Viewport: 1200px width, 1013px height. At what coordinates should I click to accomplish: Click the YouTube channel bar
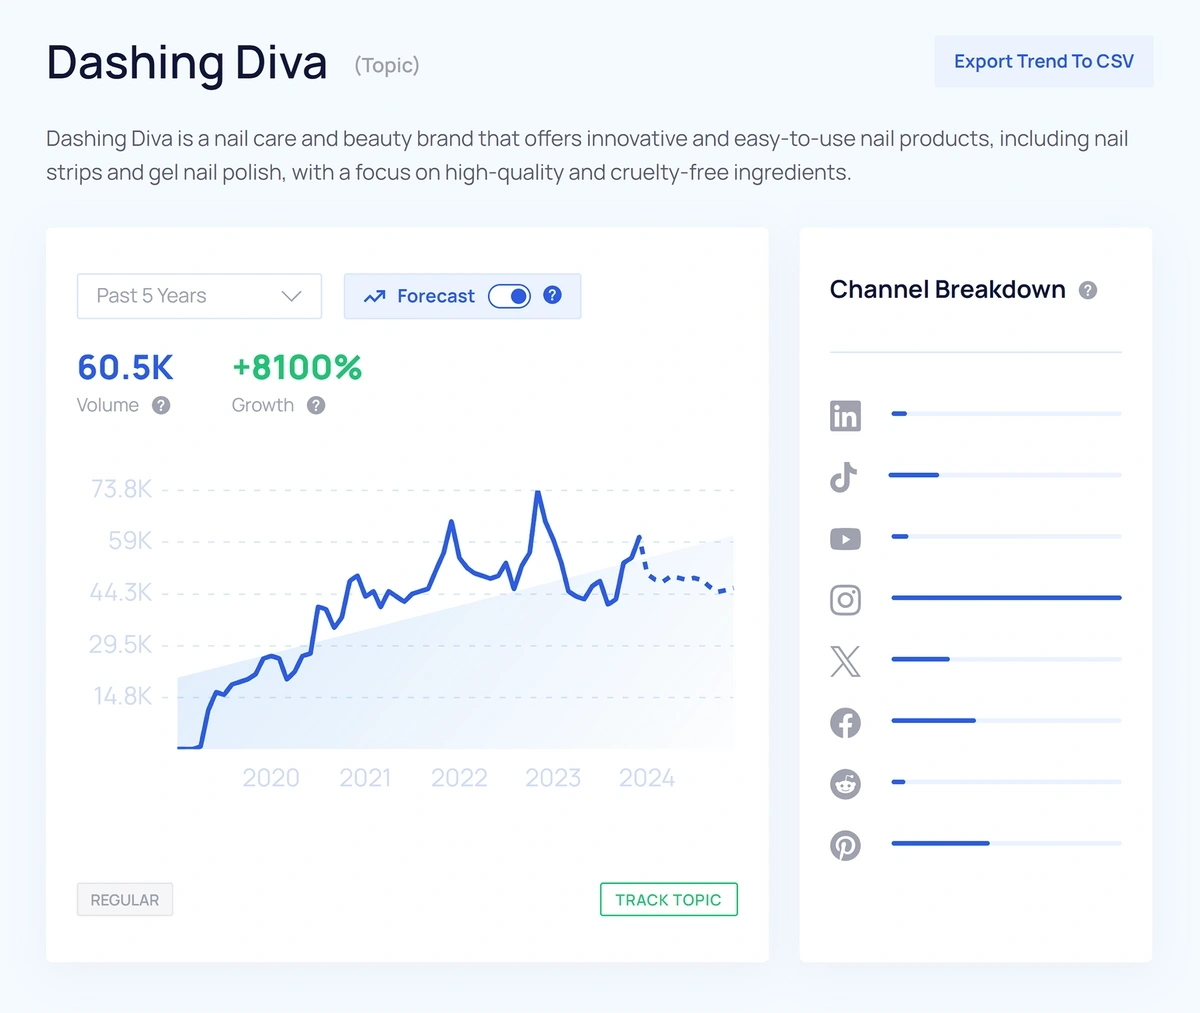(1006, 537)
